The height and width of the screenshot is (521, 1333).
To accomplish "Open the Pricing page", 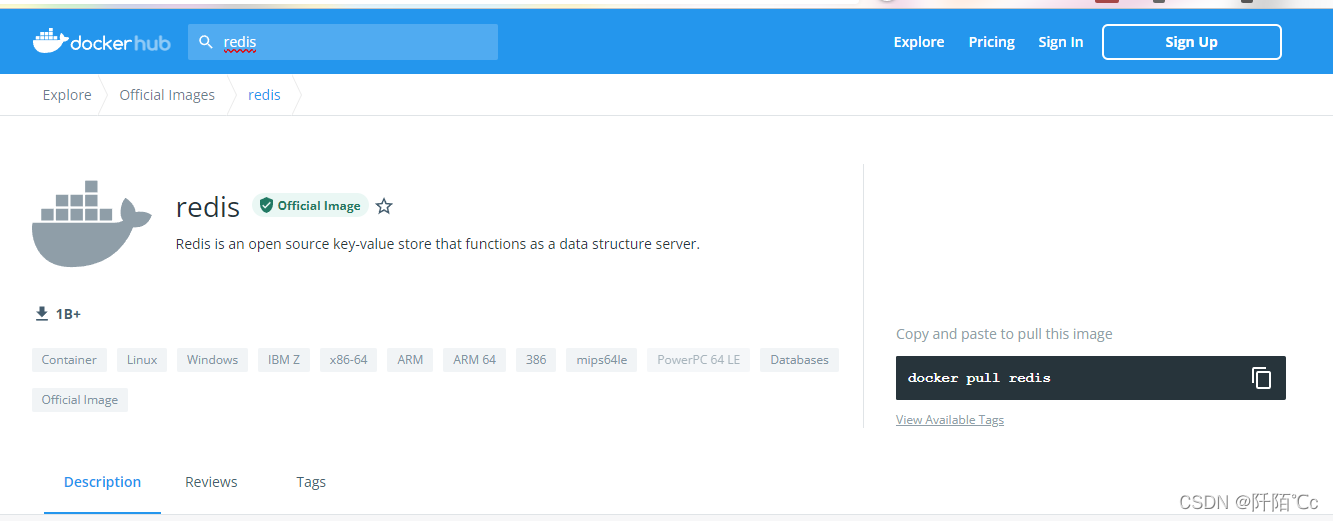I will coord(991,42).
